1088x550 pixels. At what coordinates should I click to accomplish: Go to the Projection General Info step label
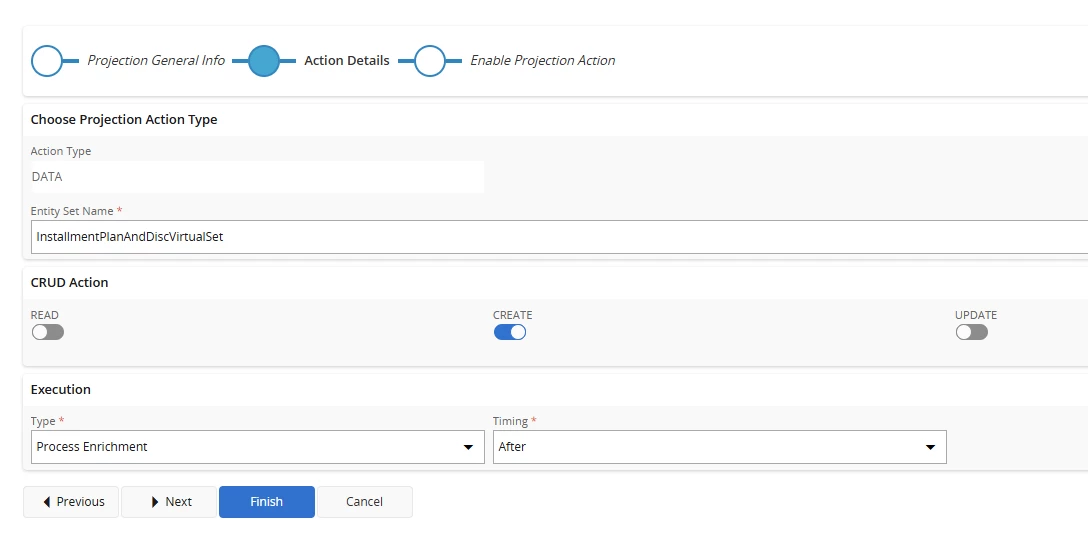[x=156, y=60]
